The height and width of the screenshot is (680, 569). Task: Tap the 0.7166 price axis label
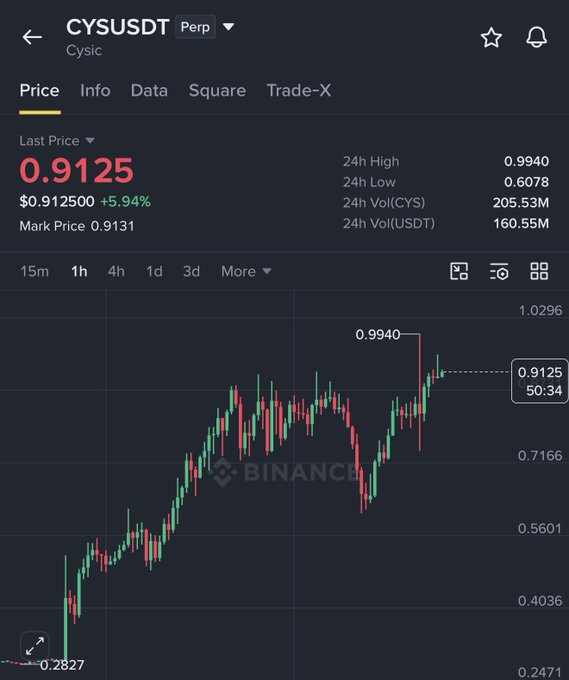(540, 456)
